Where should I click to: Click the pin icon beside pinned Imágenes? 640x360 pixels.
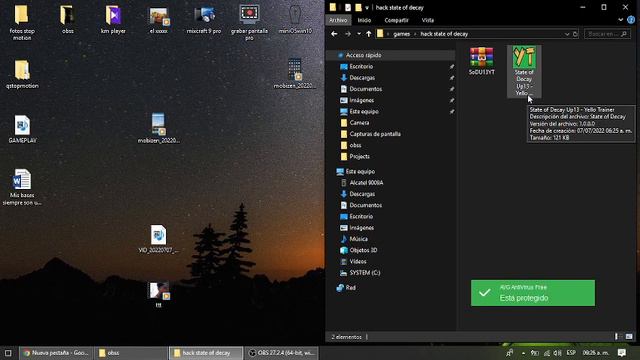[x=452, y=100]
